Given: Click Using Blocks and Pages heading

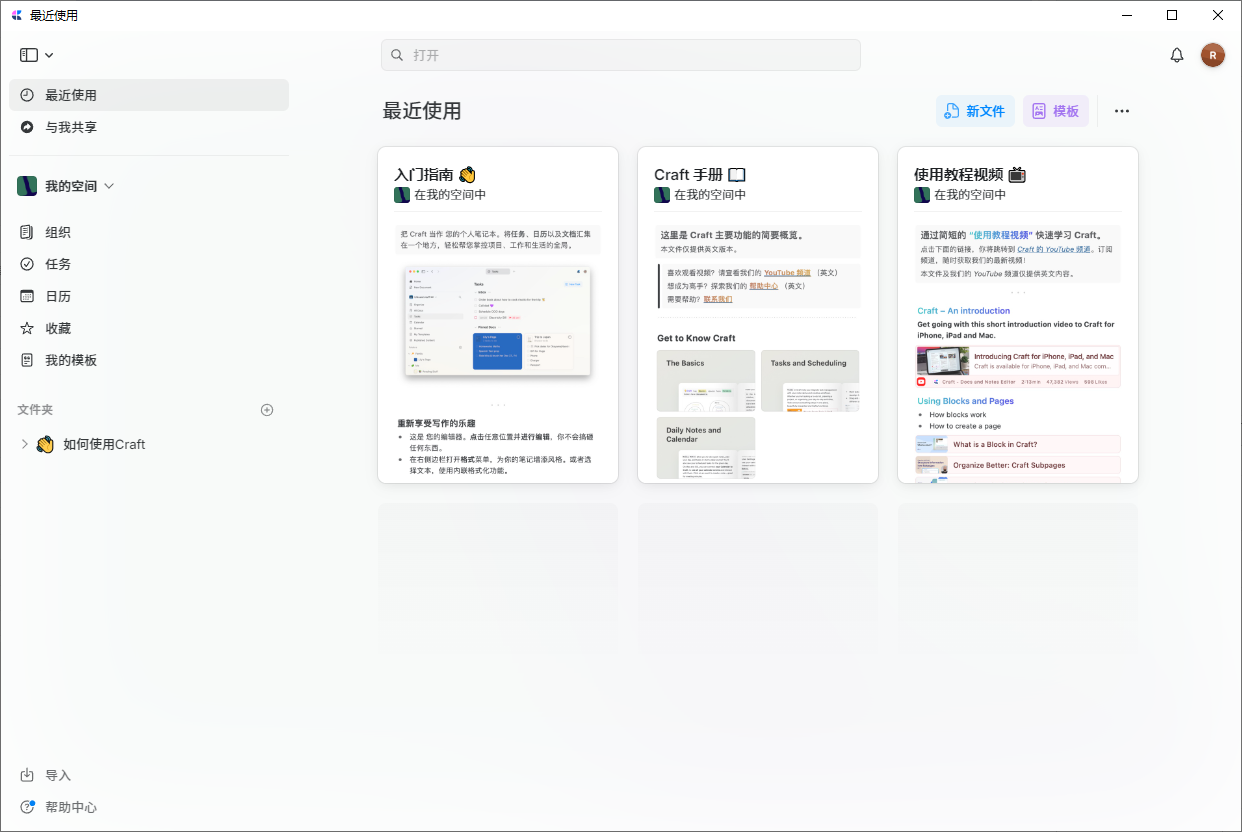Looking at the screenshot, I should pyautogui.click(x=965, y=401).
